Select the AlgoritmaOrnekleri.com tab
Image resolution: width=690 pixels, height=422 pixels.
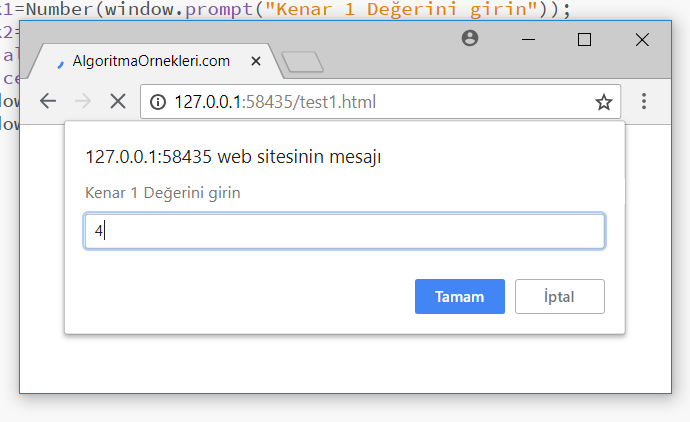coord(150,61)
